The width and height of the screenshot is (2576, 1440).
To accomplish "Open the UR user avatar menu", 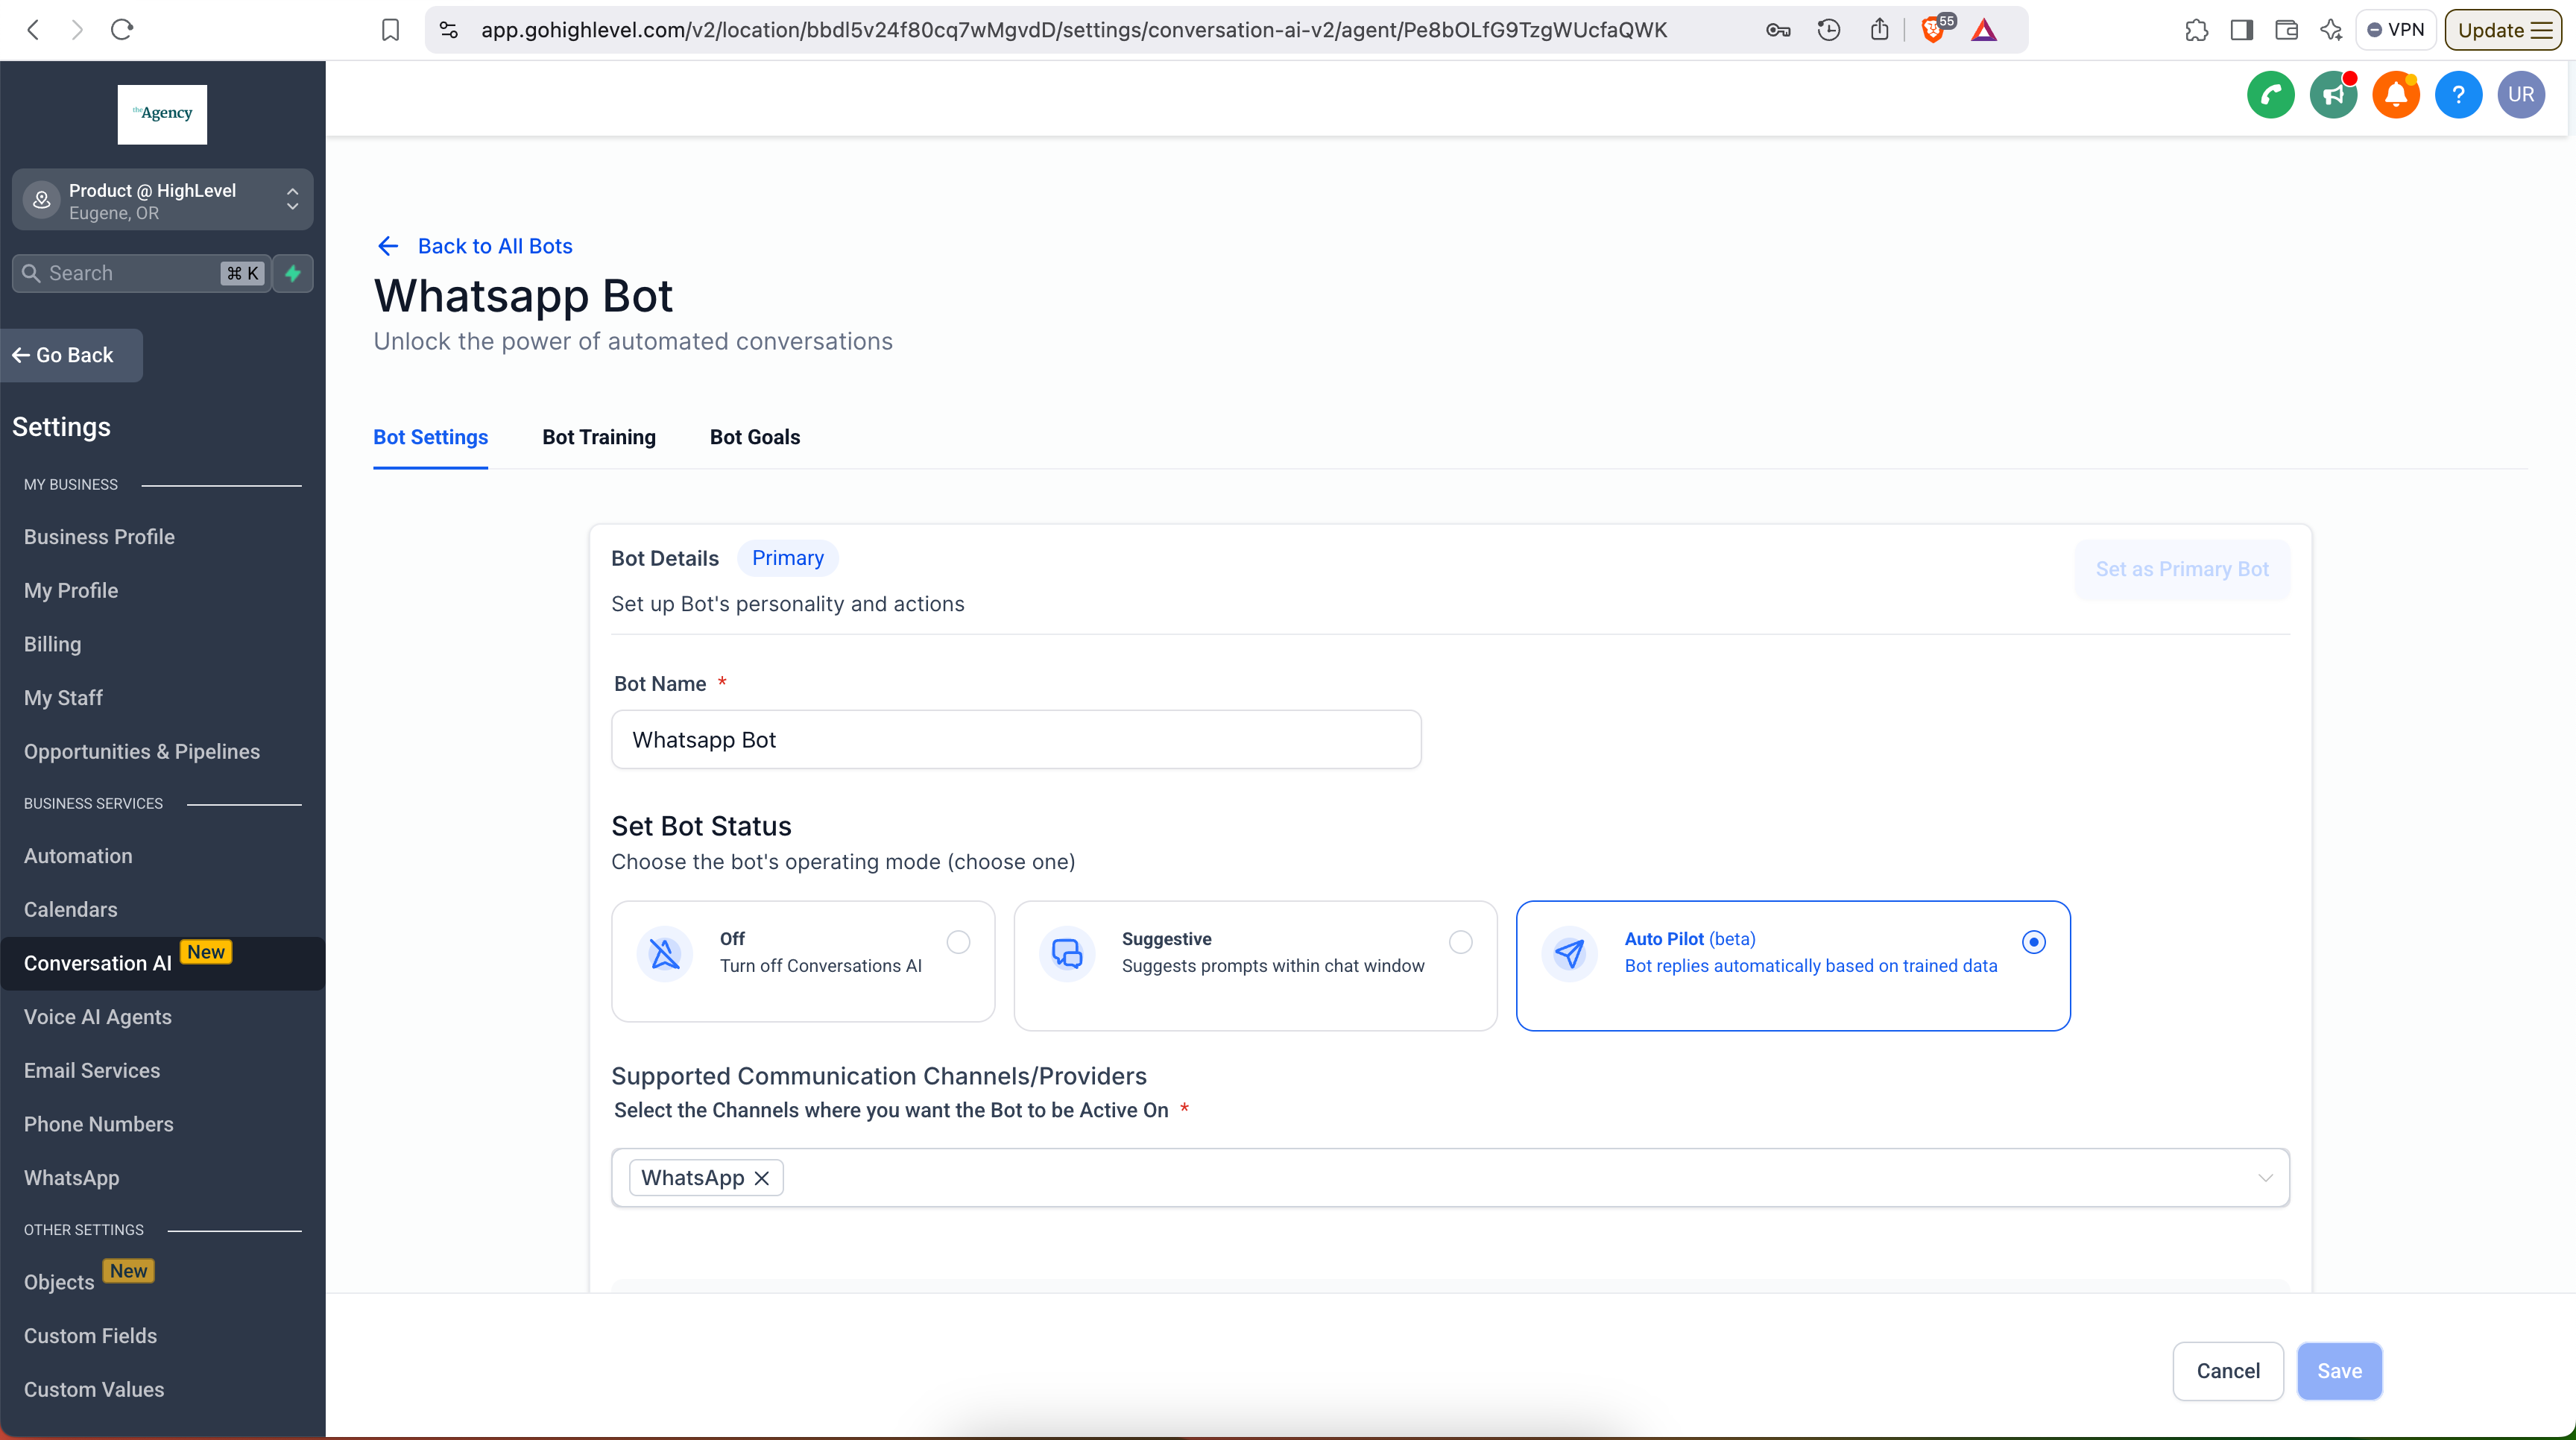I will pos(2521,95).
